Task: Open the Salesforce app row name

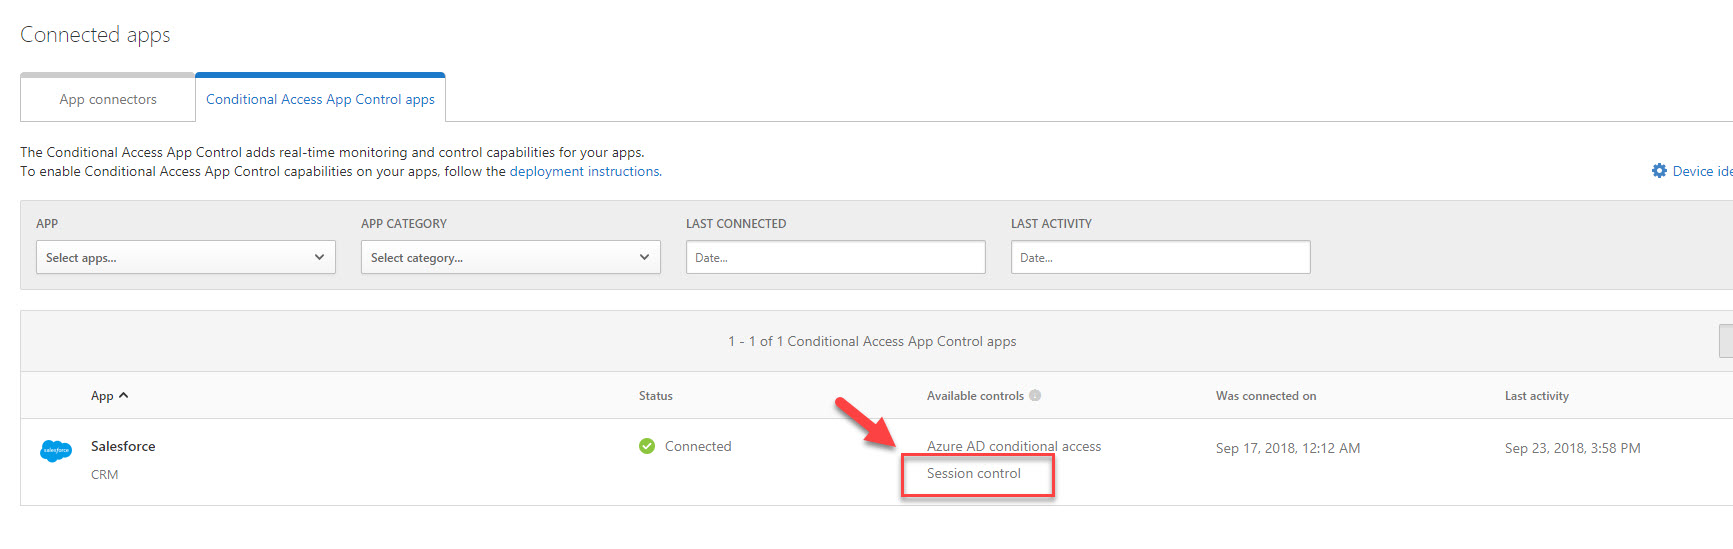Action: (x=123, y=446)
